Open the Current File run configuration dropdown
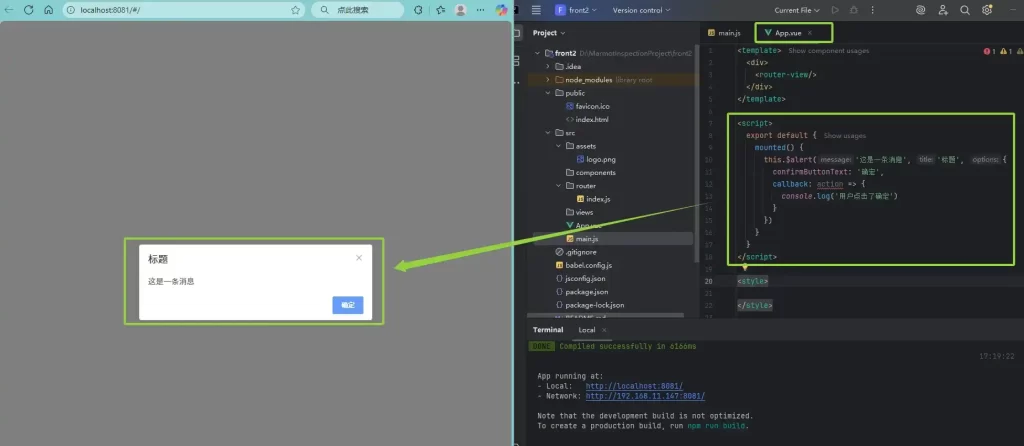This screenshot has width=1024, height=446. 796,10
